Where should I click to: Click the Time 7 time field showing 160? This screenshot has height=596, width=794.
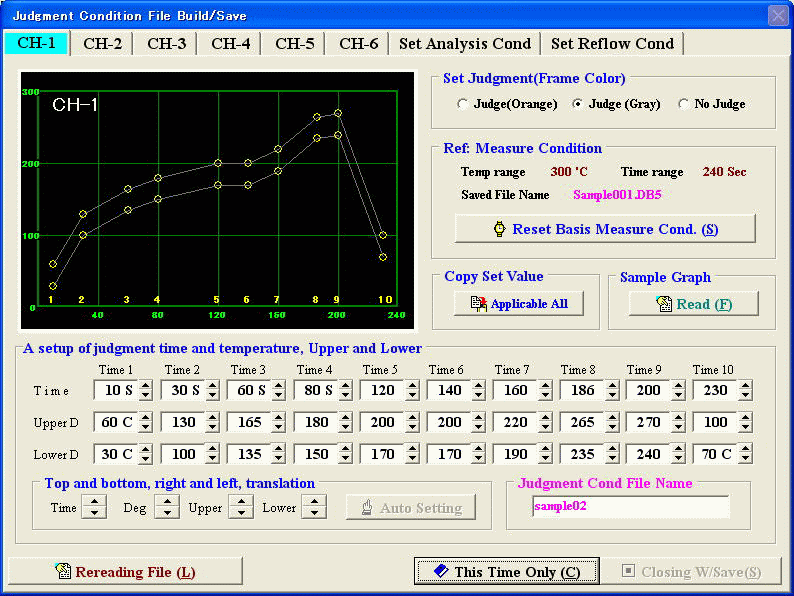tap(516, 390)
